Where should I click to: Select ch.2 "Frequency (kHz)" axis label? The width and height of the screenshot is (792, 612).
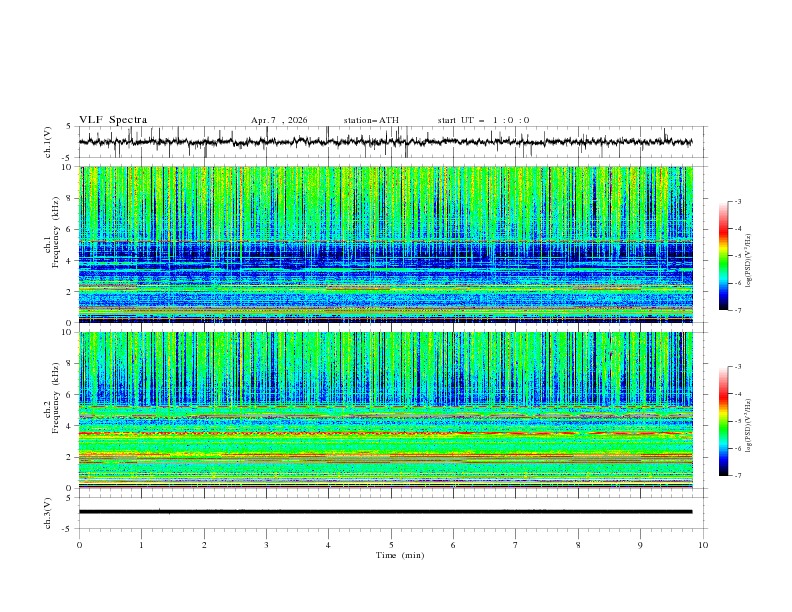[x=56, y=398]
